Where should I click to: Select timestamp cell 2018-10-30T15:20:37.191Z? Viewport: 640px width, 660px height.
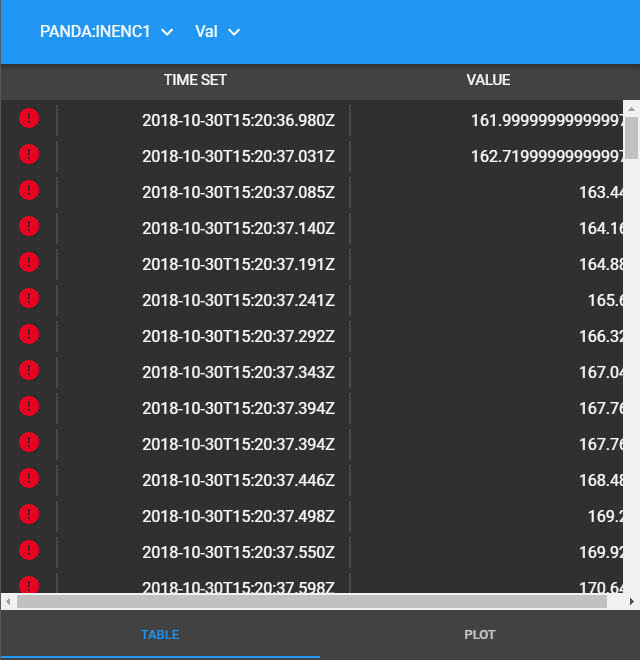(238, 264)
